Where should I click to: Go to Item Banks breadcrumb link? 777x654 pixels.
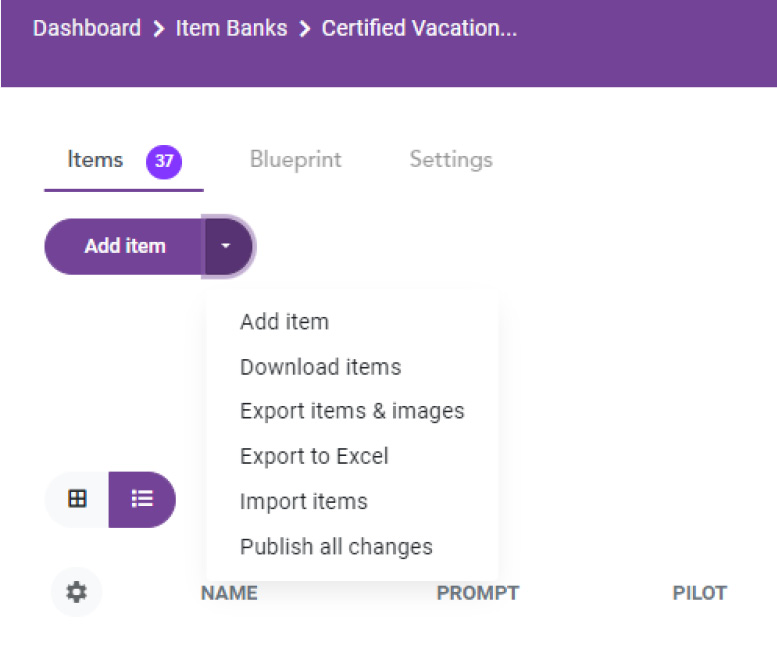(x=231, y=28)
